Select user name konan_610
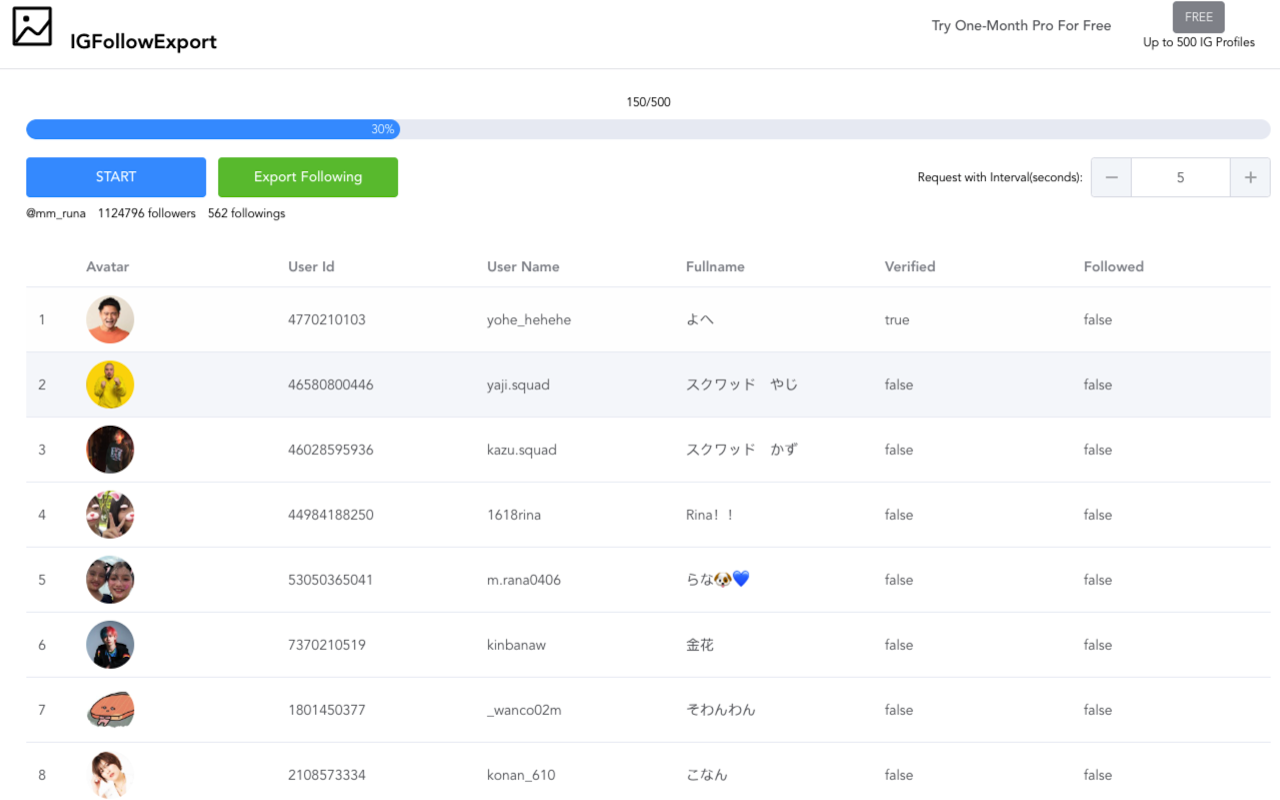 pos(521,775)
